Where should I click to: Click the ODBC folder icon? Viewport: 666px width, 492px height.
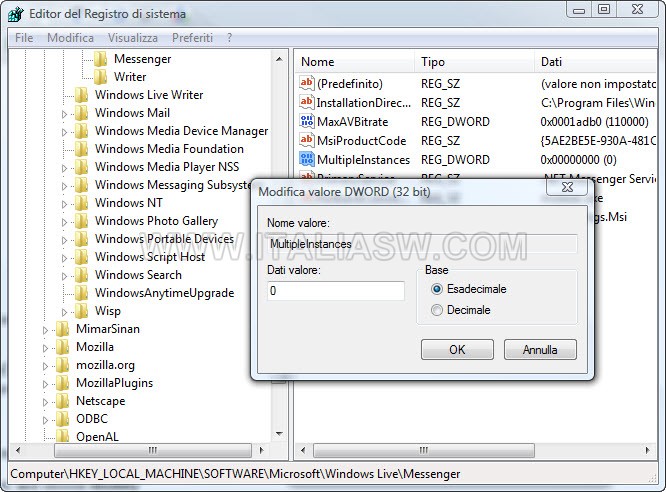click(62, 419)
